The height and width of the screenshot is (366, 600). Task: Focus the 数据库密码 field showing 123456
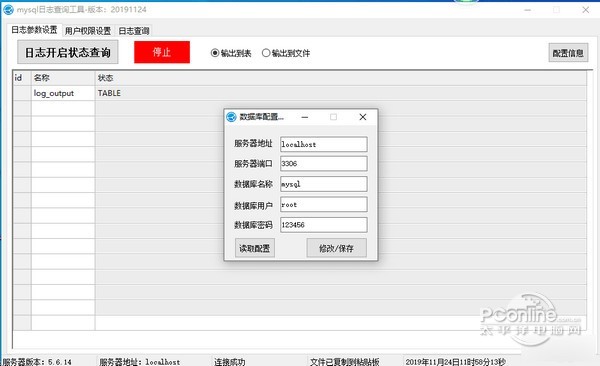324,225
